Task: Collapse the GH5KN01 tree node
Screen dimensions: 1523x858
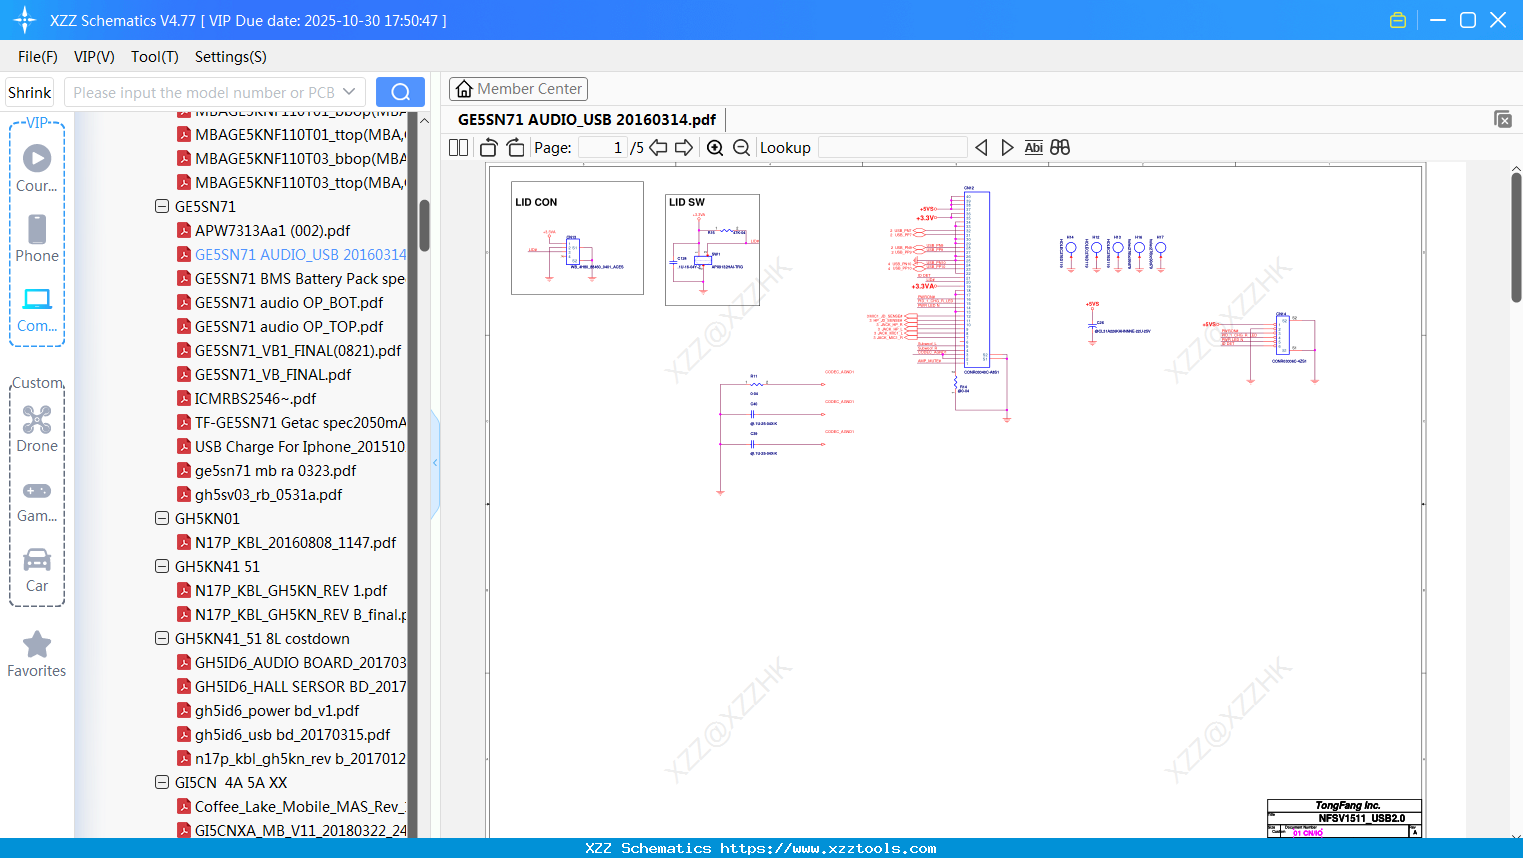Action: 162,519
